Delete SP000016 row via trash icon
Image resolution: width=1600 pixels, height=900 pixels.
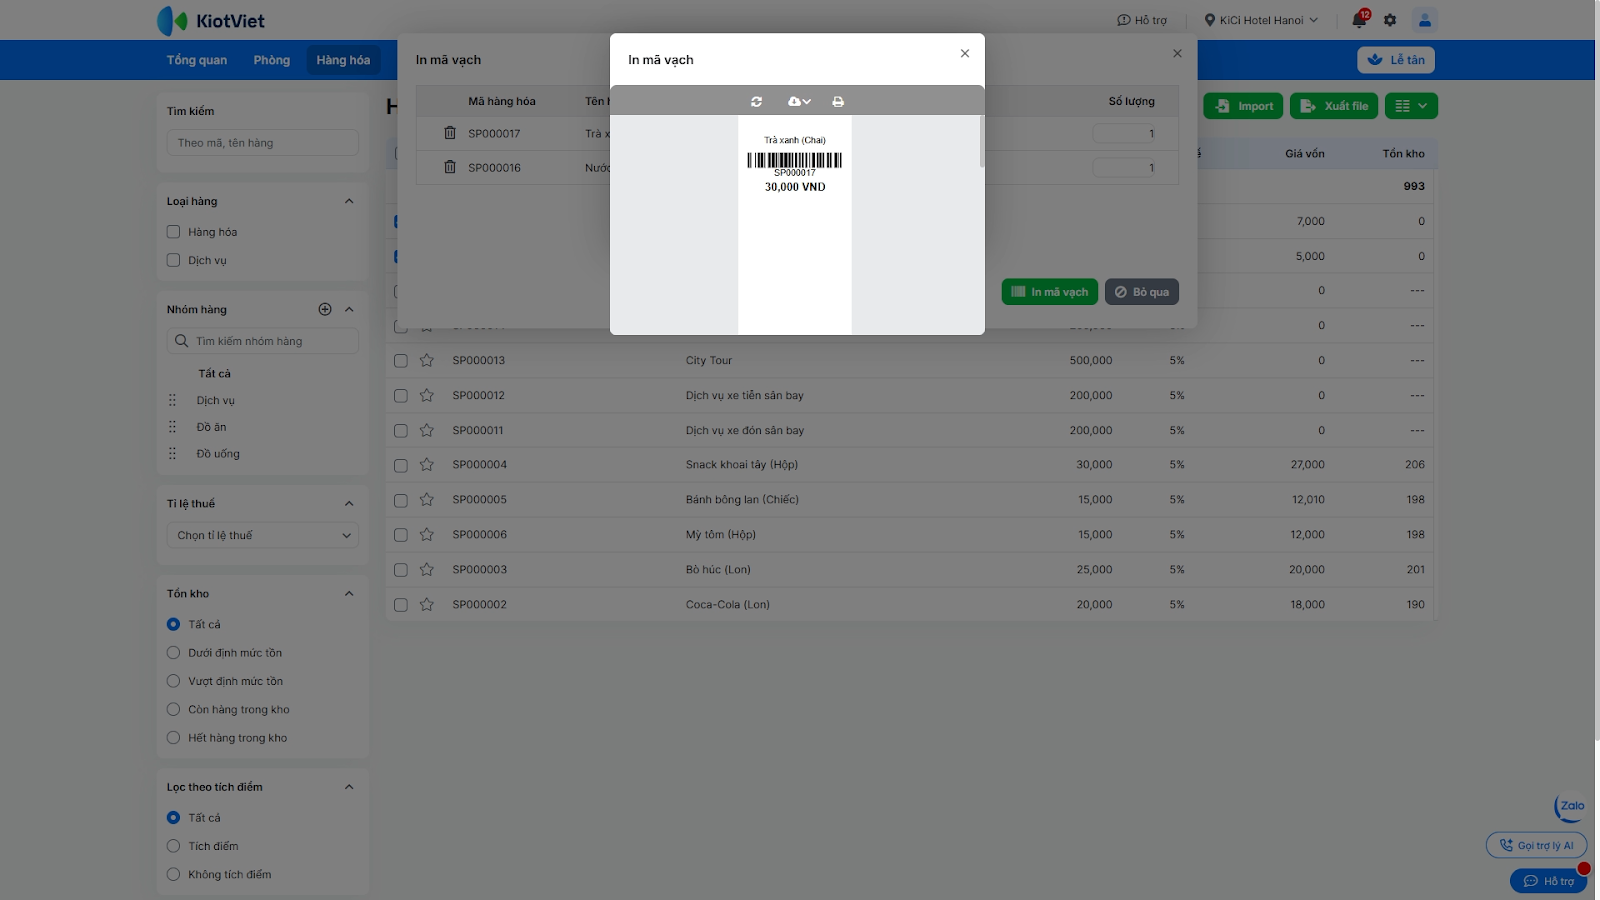tap(450, 167)
